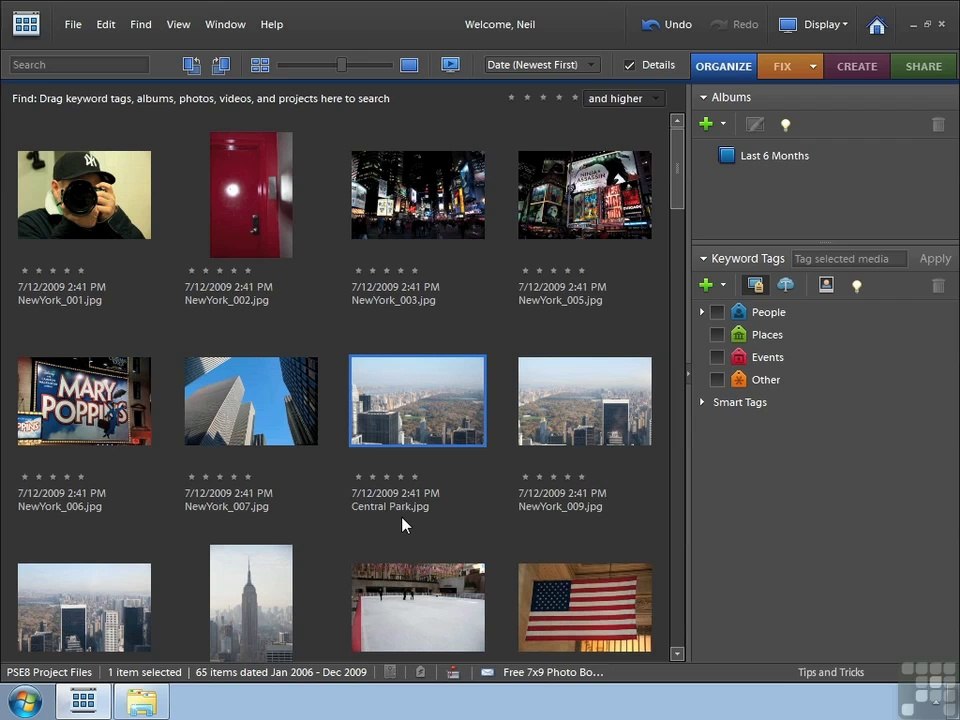Click the Tag selected media field

(849, 259)
